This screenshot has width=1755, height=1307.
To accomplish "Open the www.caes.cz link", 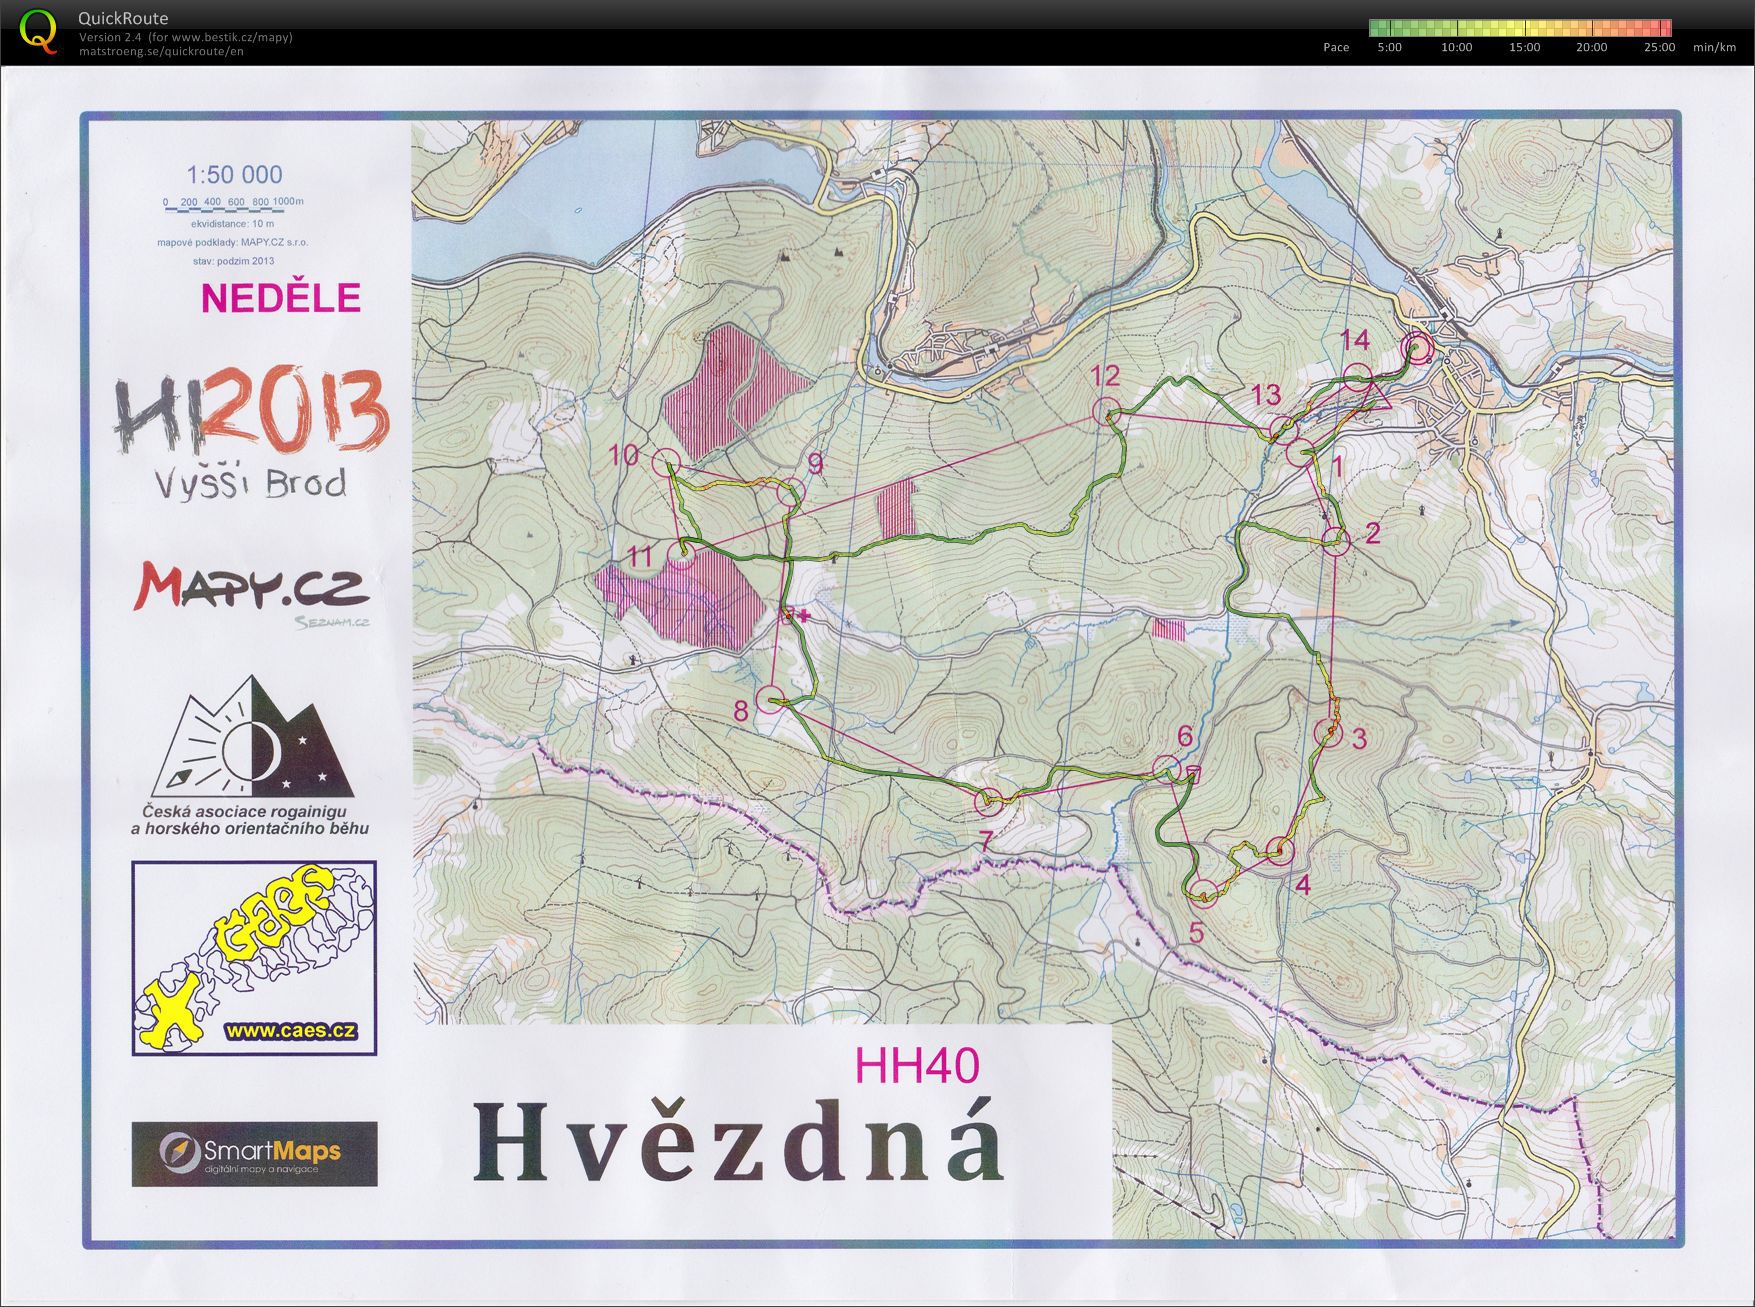I will point(291,1031).
